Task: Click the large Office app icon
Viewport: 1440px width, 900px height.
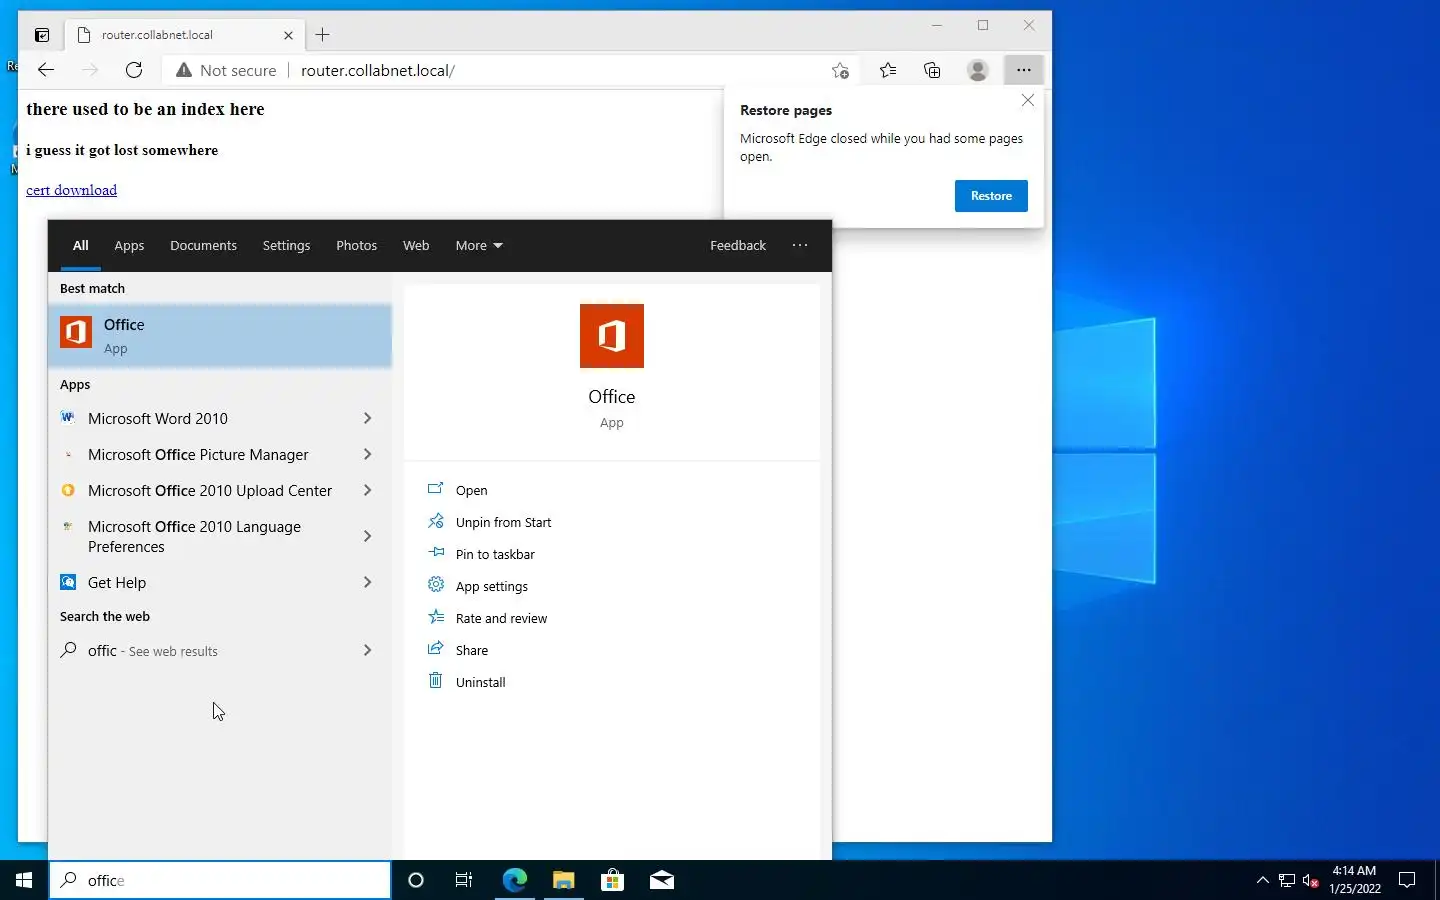Action: click(612, 336)
